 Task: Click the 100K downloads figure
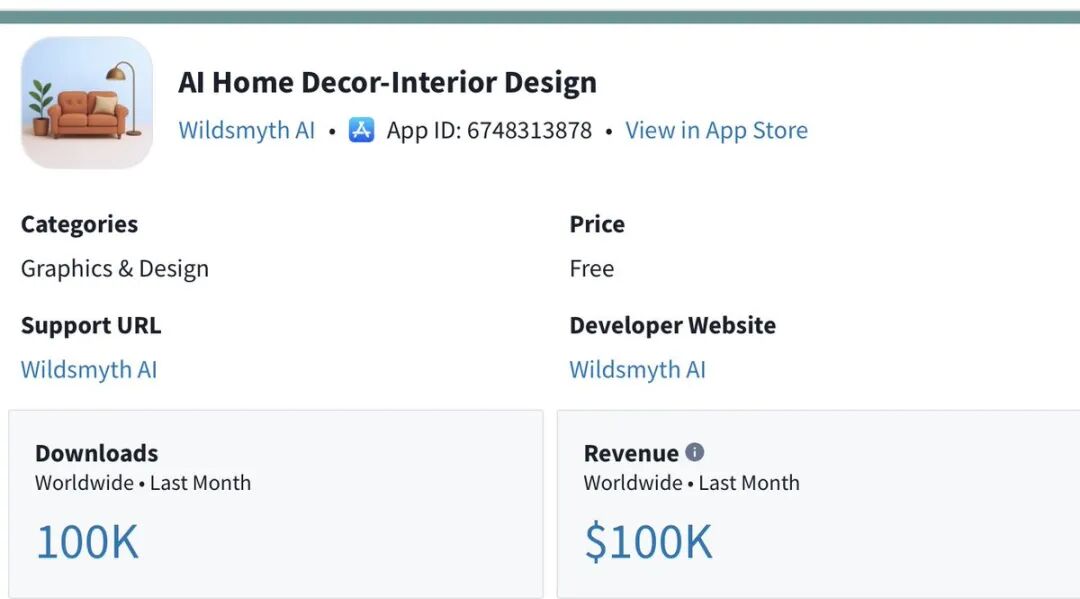point(87,541)
